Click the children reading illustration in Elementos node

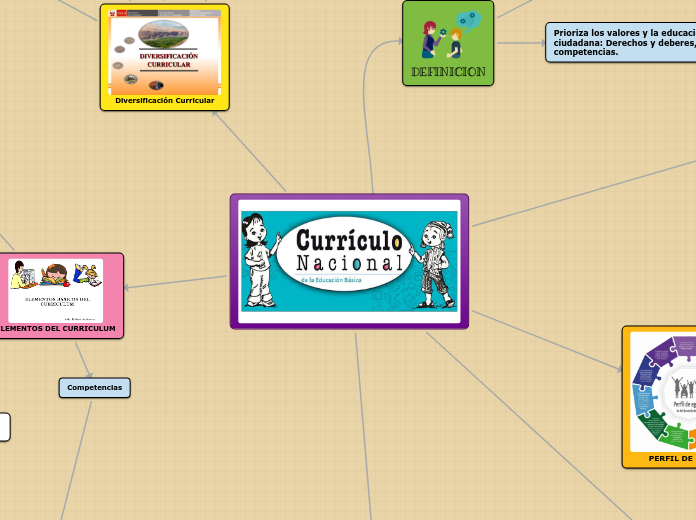(56, 275)
